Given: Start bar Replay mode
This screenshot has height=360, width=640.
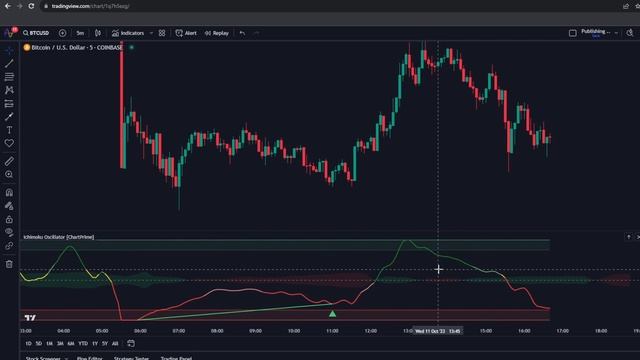Looking at the screenshot, I should click(217, 33).
